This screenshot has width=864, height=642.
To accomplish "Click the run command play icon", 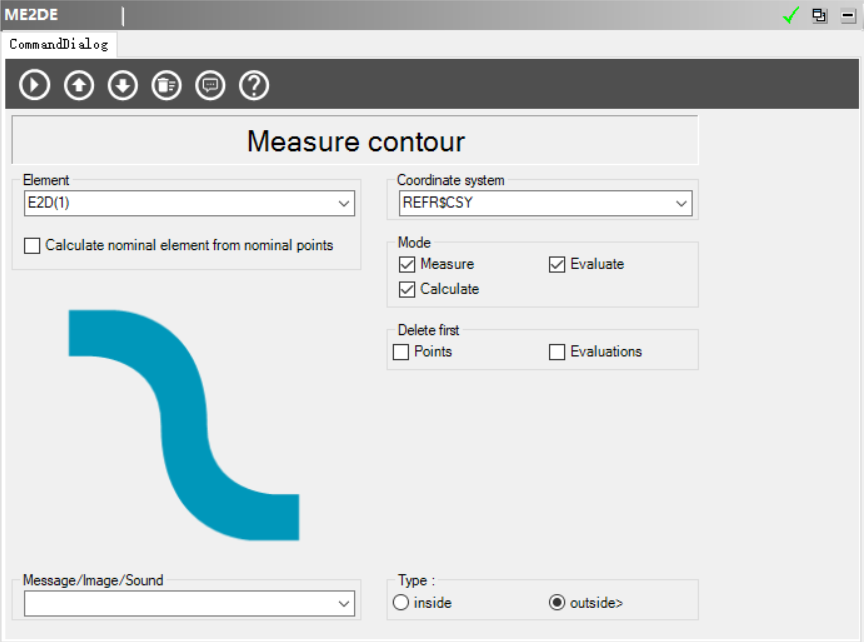I will click(x=35, y=86).
